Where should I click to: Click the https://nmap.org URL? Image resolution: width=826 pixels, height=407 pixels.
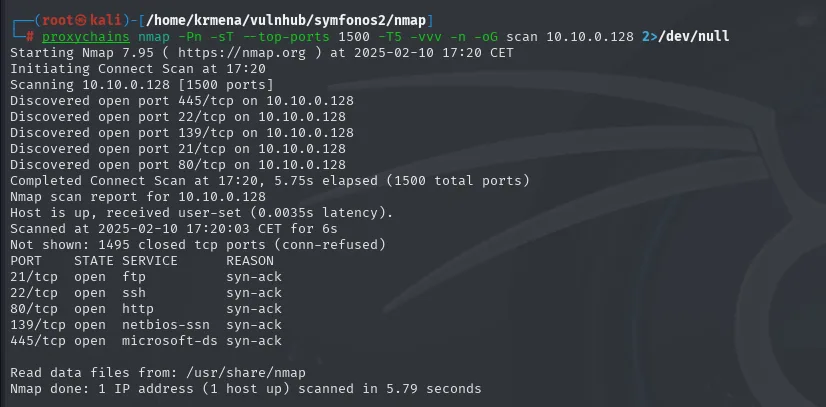pos(241,53)
